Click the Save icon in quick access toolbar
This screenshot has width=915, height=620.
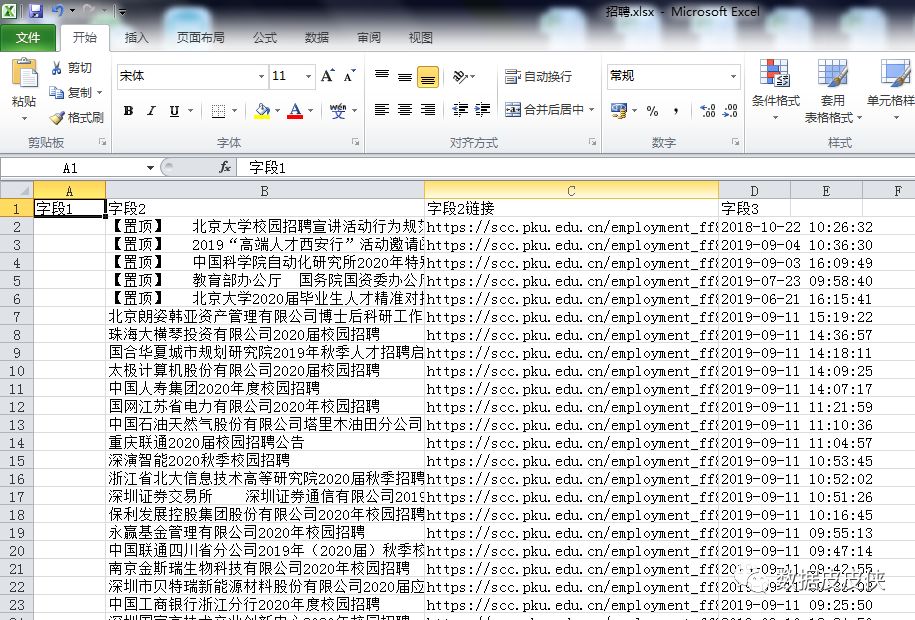36,11
